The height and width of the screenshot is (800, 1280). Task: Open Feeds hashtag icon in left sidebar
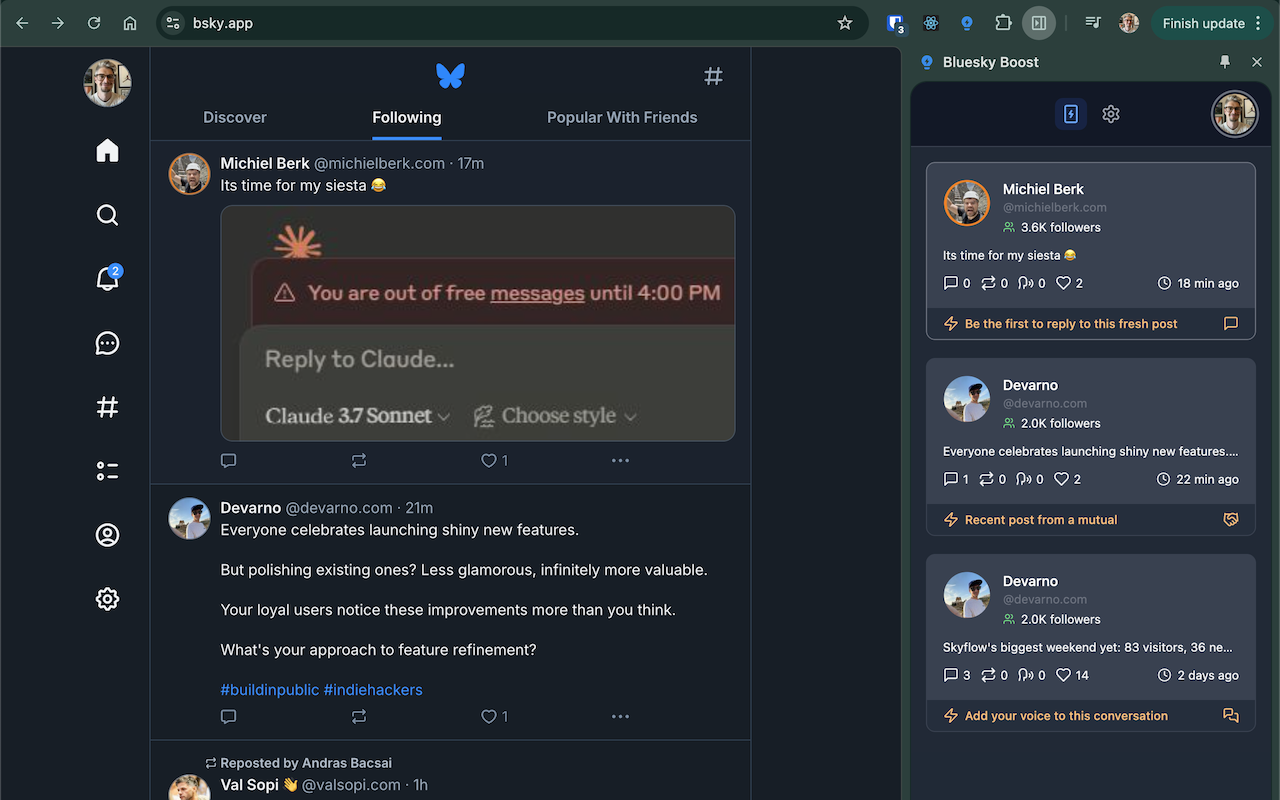(107, 407)
